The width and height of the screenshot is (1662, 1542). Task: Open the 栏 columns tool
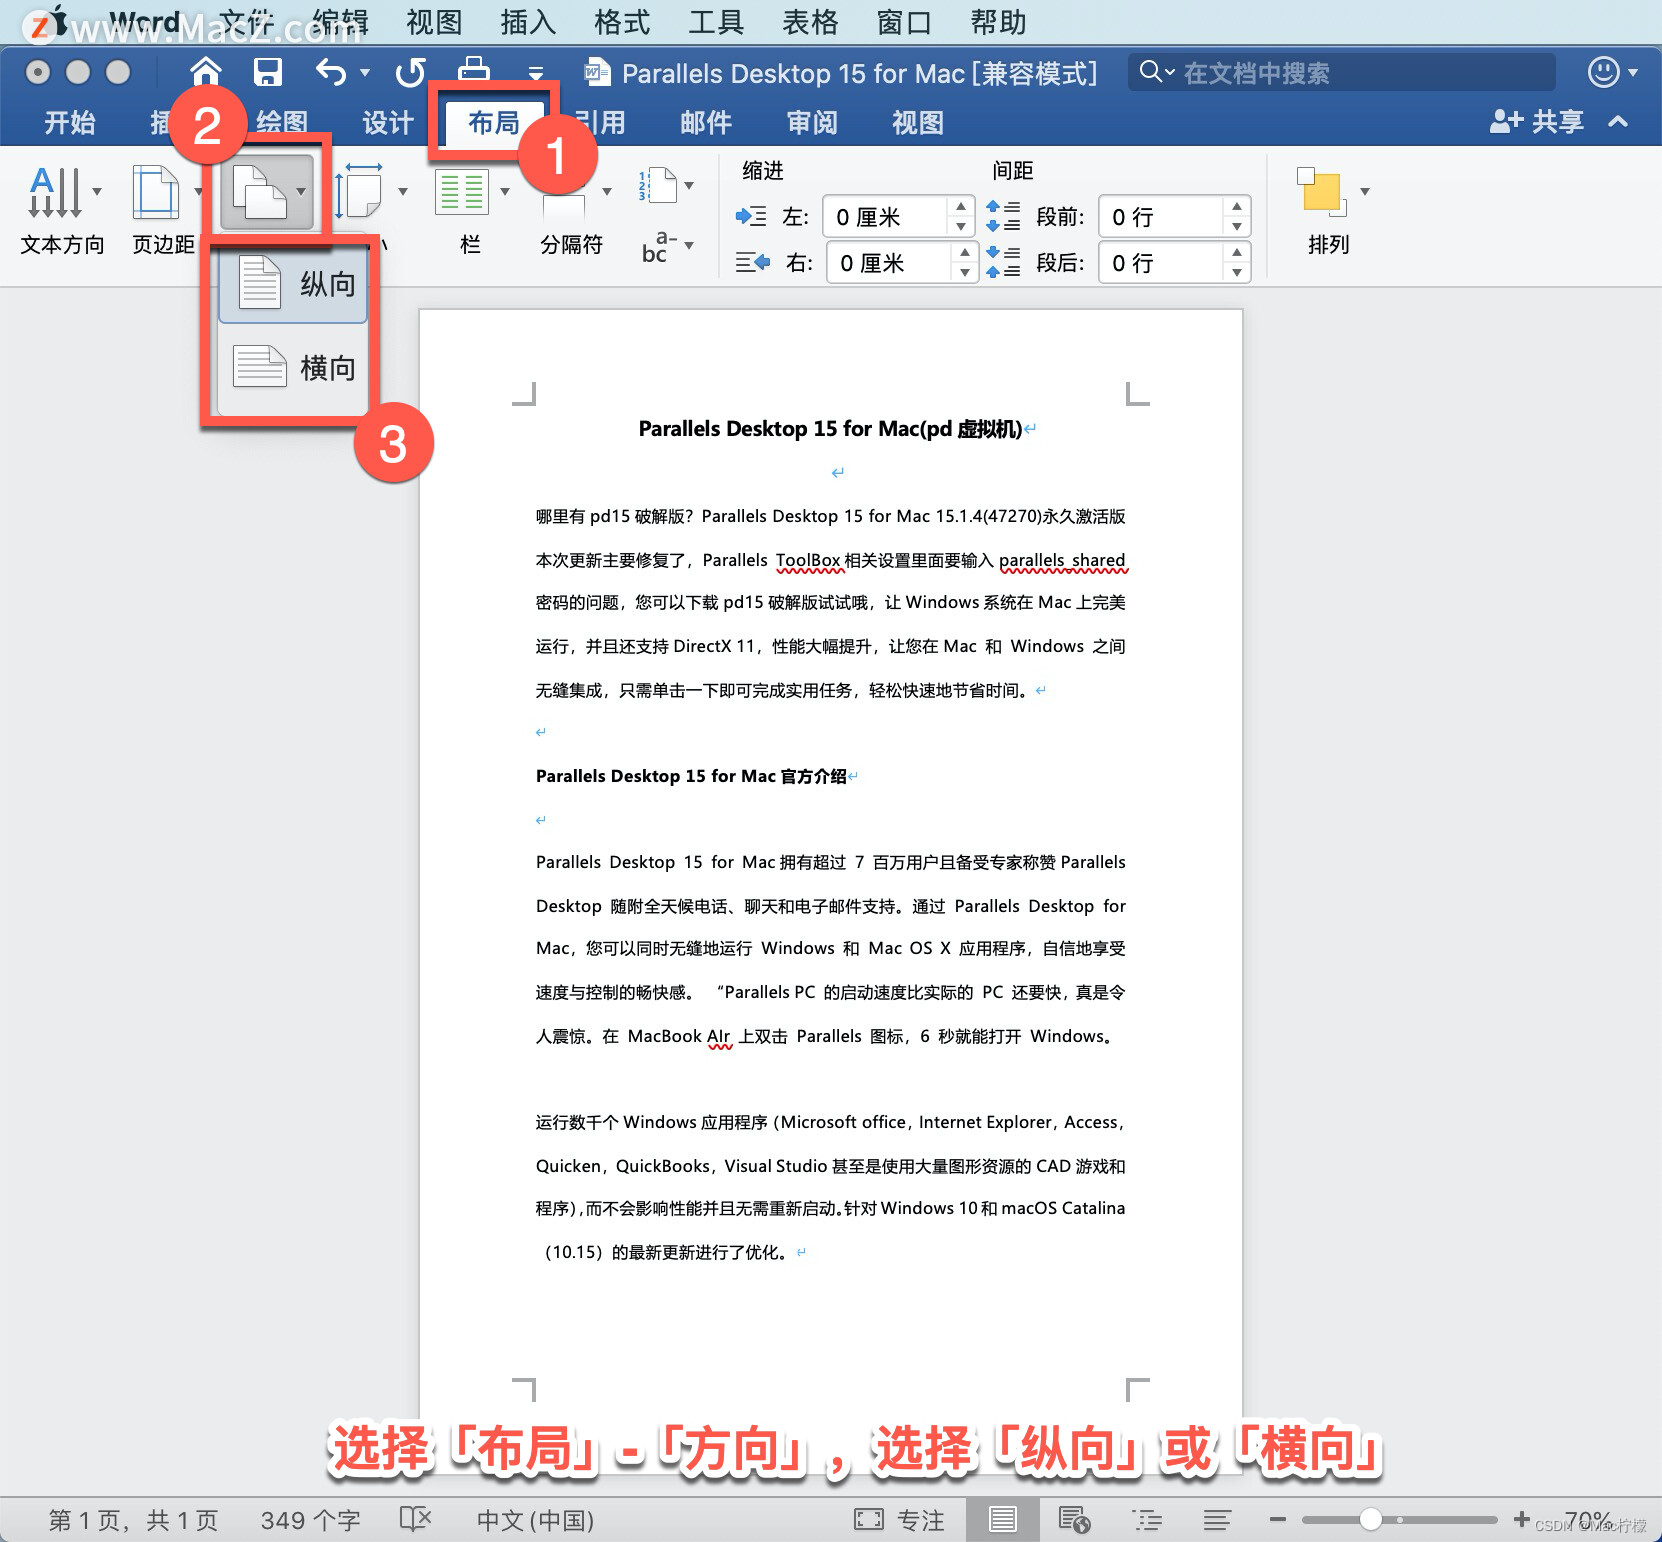click(462, 192)
